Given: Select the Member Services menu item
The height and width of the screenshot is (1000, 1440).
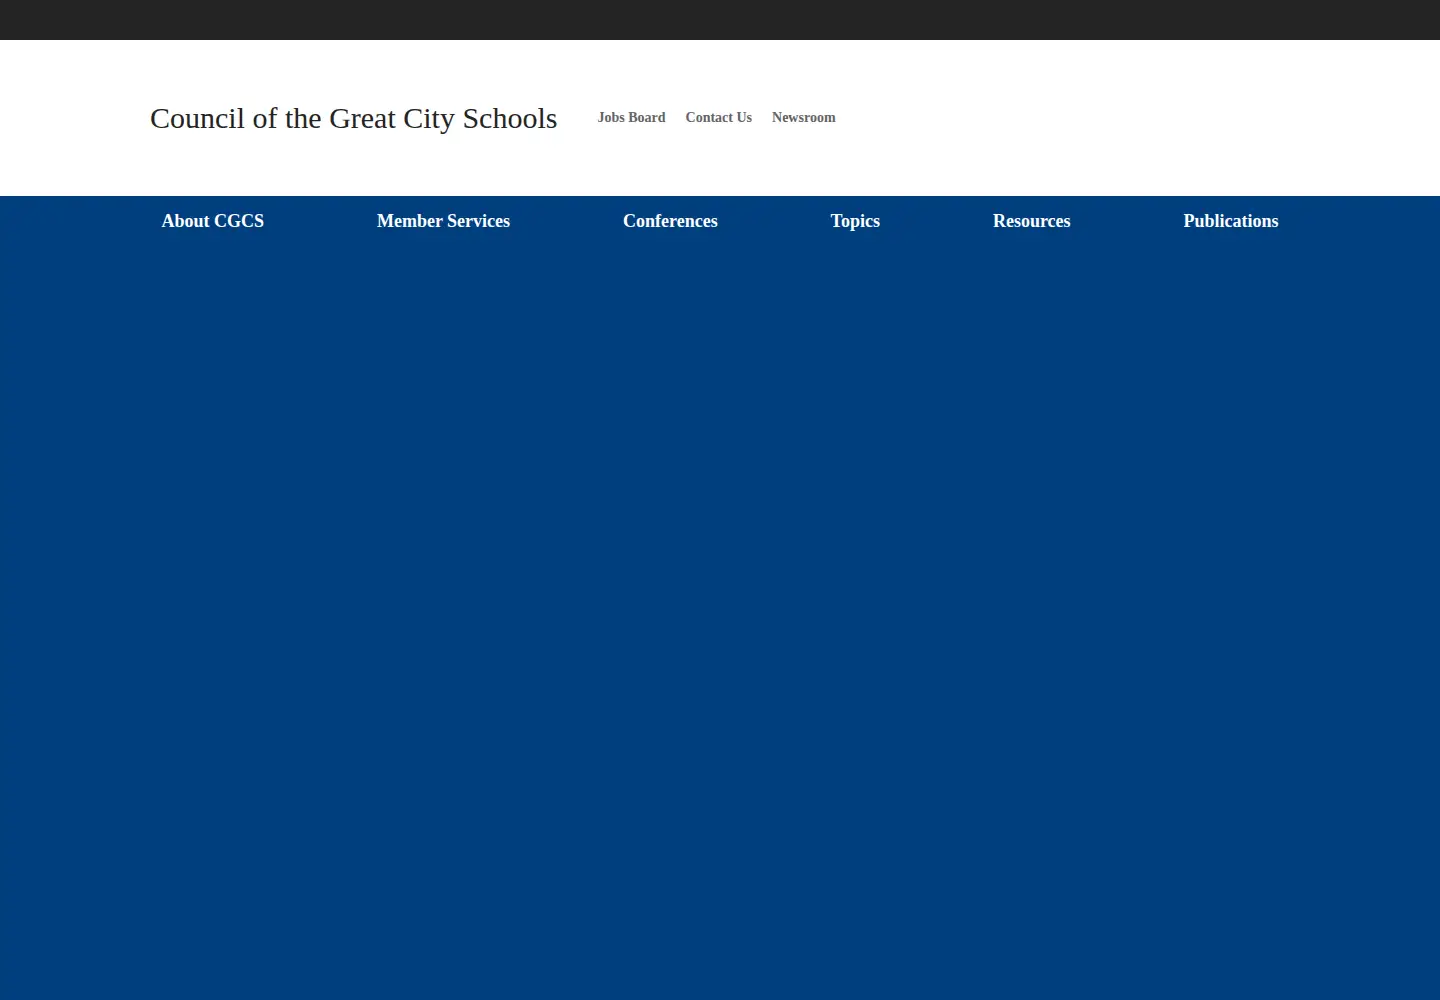Looking at the screenshot, I should (443, 221).
